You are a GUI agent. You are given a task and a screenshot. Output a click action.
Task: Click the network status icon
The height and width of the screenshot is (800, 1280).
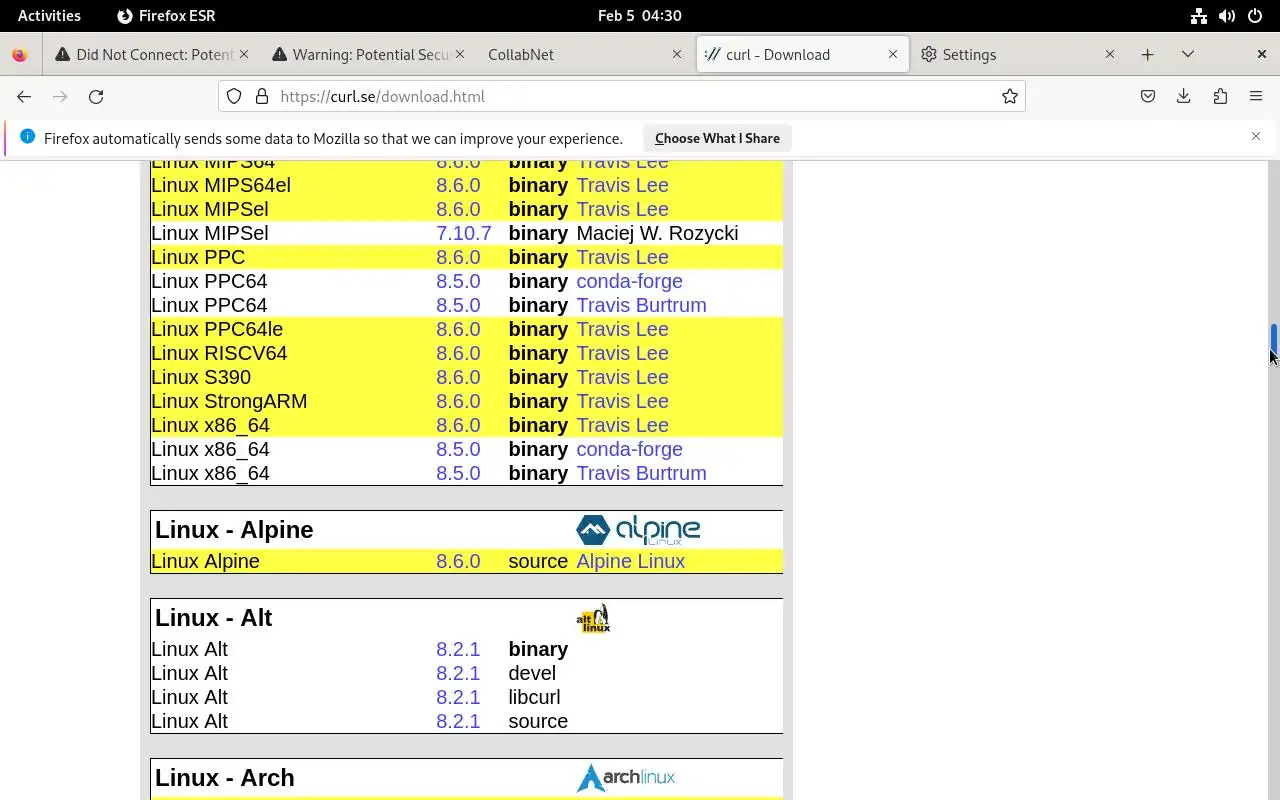pos(1199,15)
